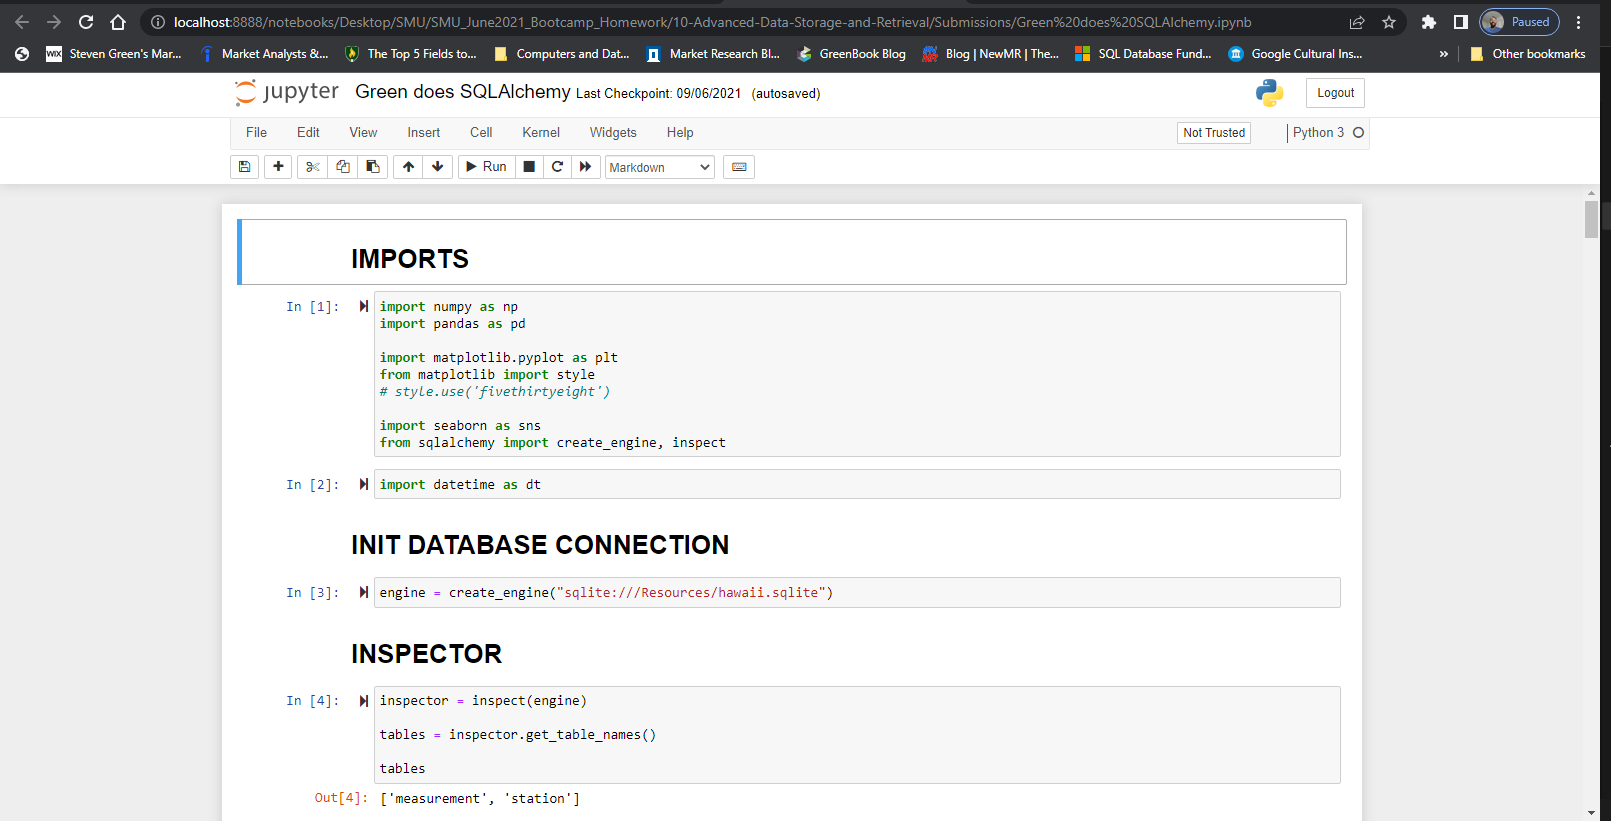Interrupt the kernel with the stop icon
The width and height of the screenshot is (1611, 821).
[529, 167]
